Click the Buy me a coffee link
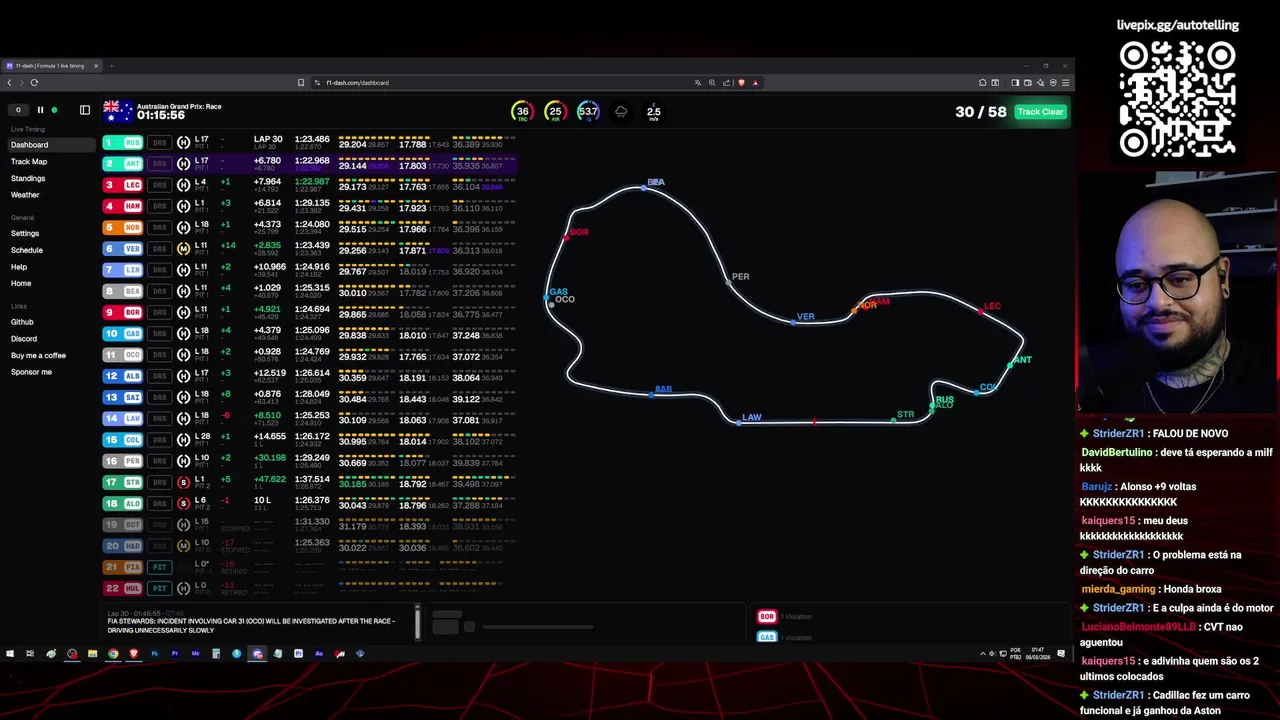The image size is (1280, 720). (x=38, y=355)
